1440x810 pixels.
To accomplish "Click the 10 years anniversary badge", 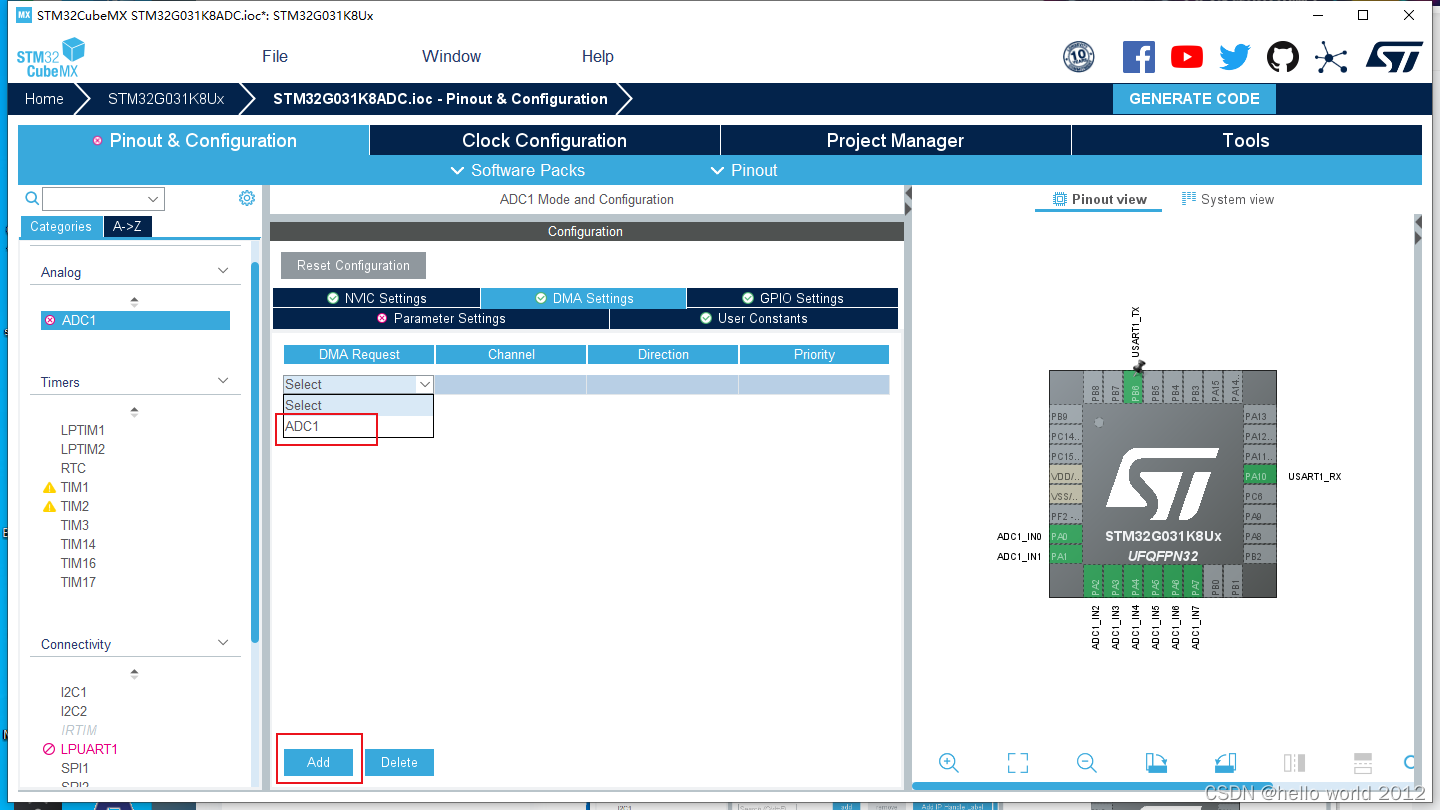I will click(1079, 57).
